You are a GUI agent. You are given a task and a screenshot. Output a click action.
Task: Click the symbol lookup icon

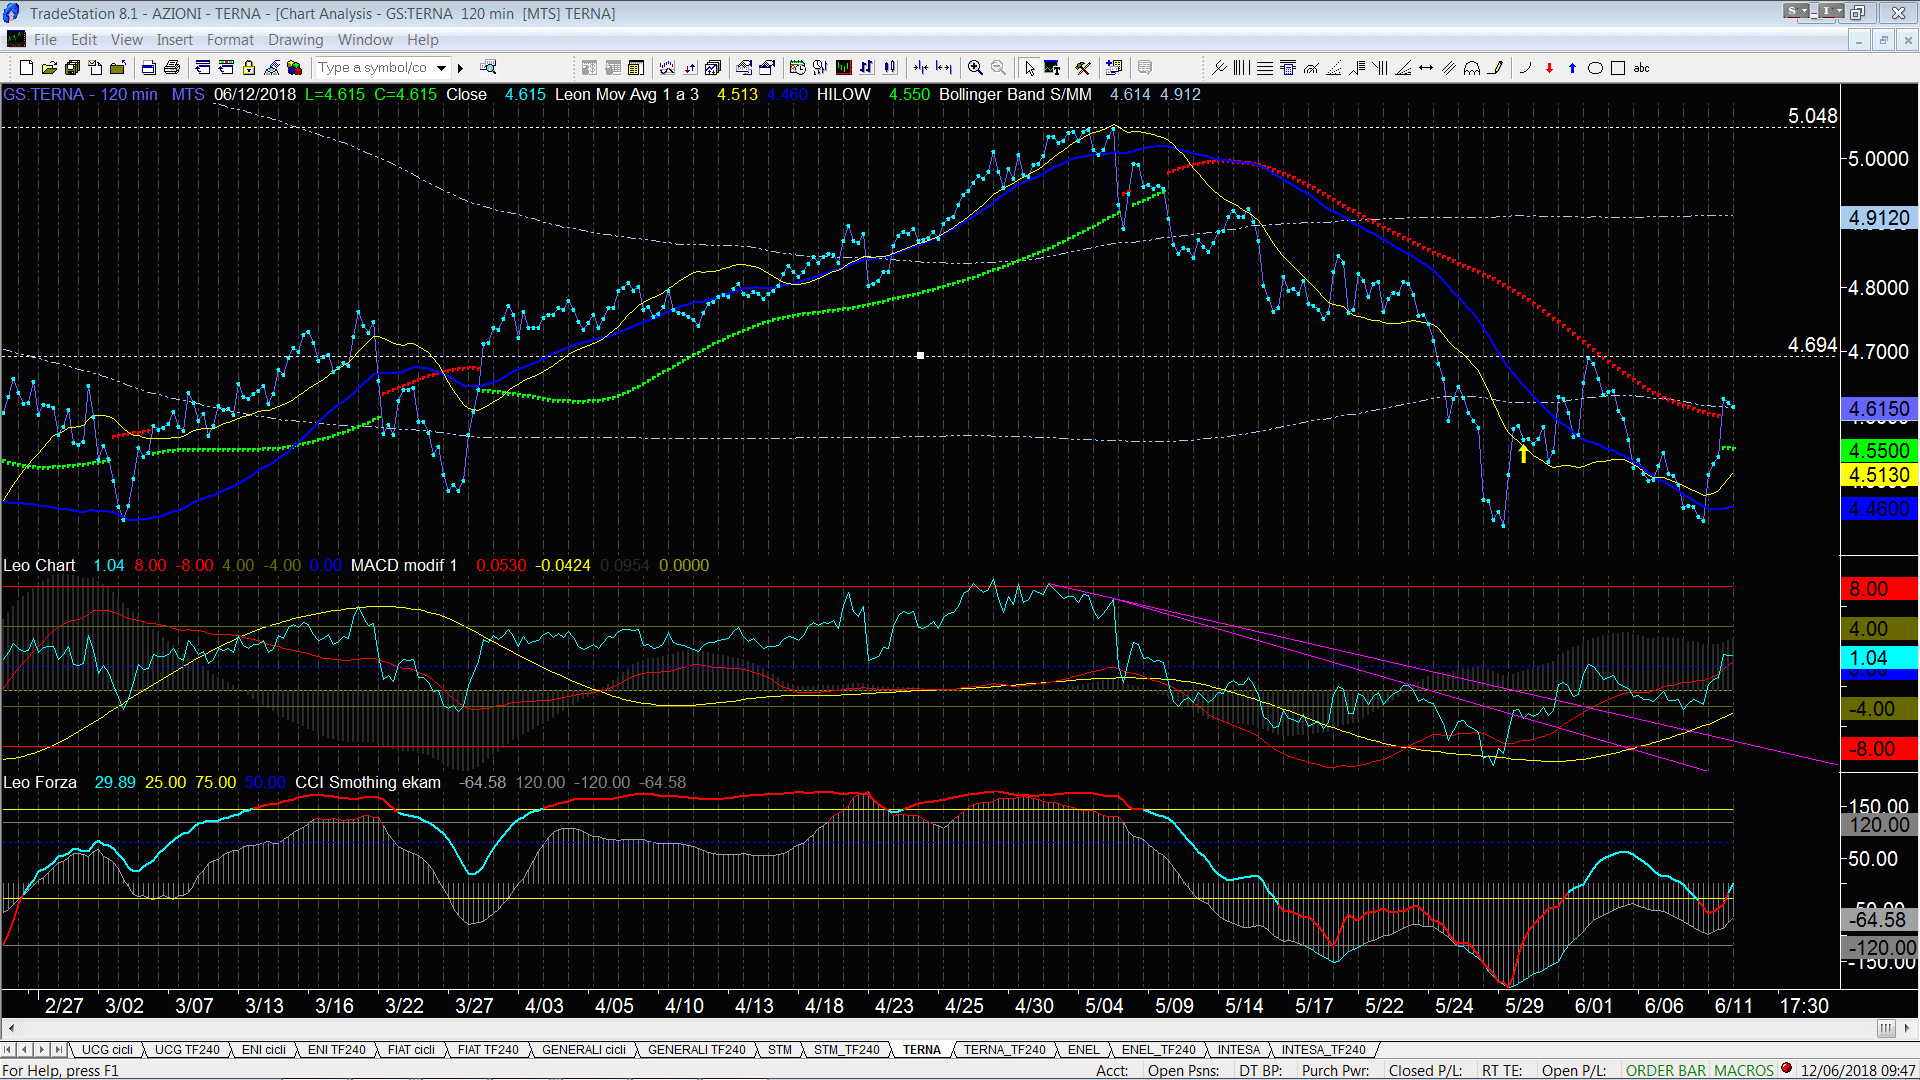[488, 68]
